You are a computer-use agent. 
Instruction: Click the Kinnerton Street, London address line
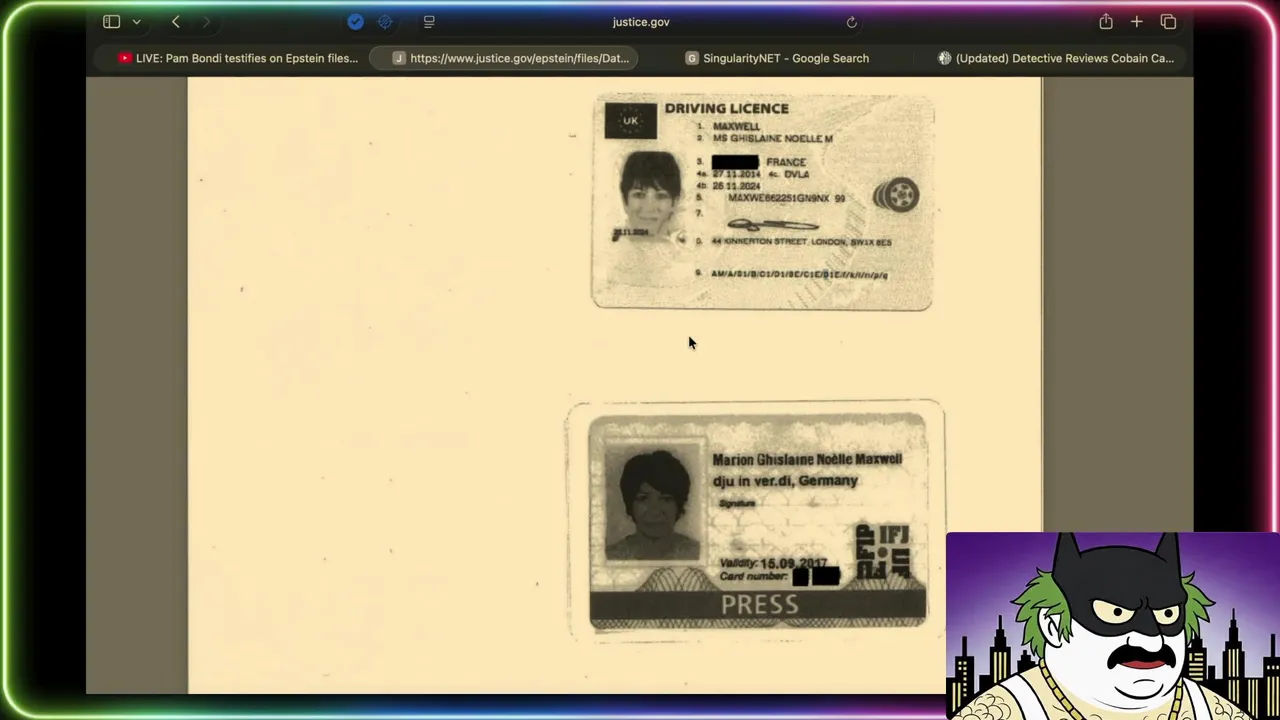pyautogui.click(x=801, y=242)
